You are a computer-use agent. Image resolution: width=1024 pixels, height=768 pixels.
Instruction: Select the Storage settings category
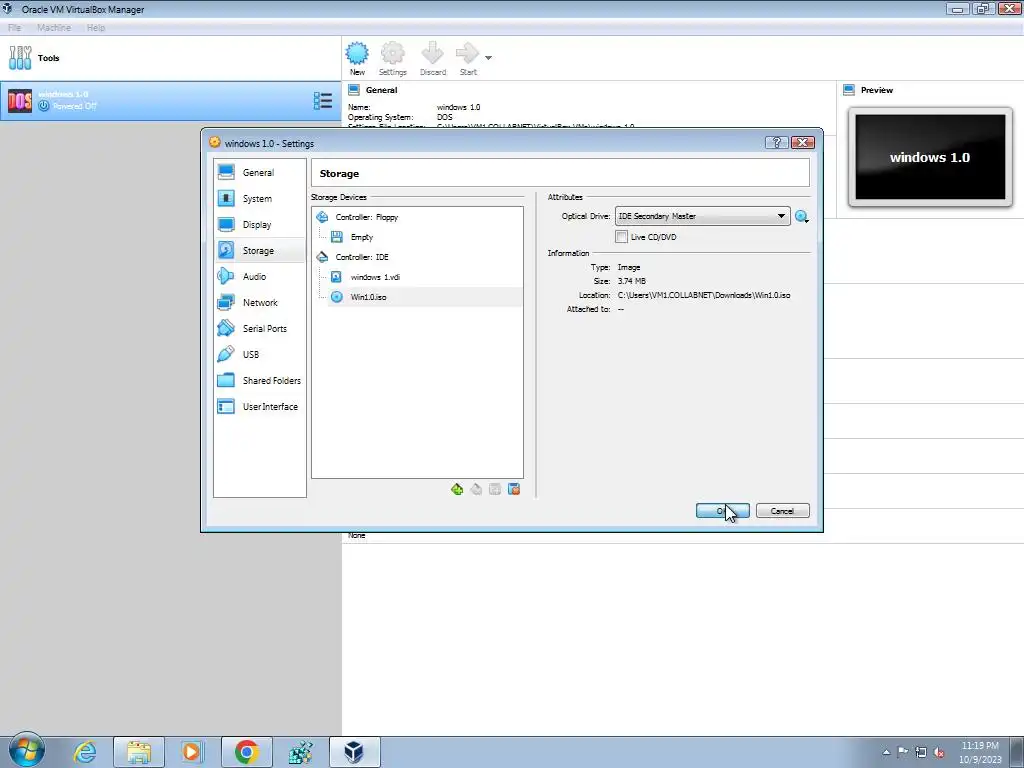tap(259, 251)
